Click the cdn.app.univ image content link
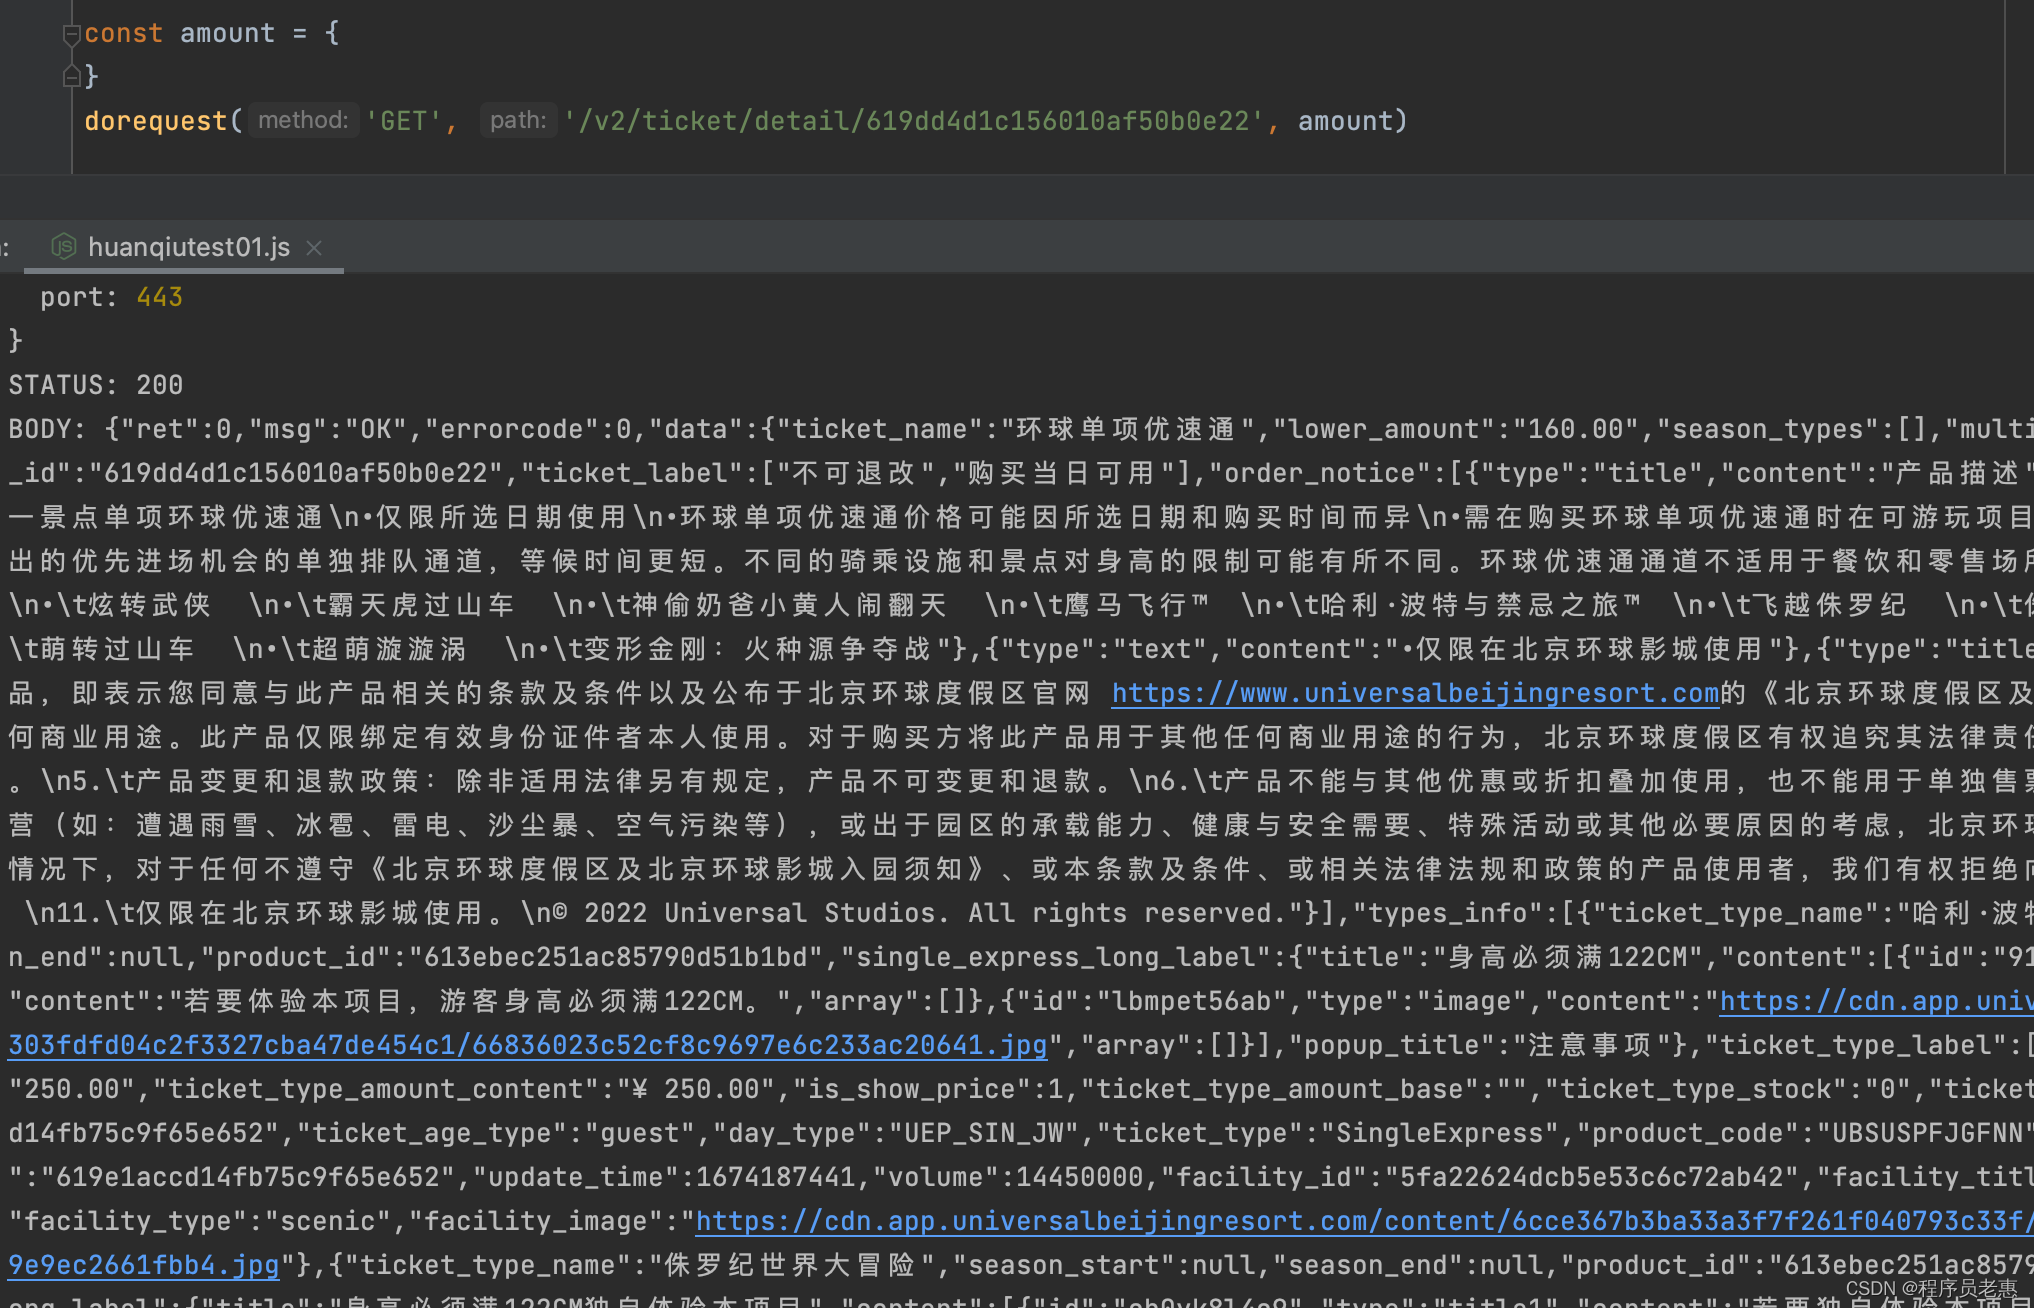Viewport: 2034px width, 1308px height. coord(1874,1000)
